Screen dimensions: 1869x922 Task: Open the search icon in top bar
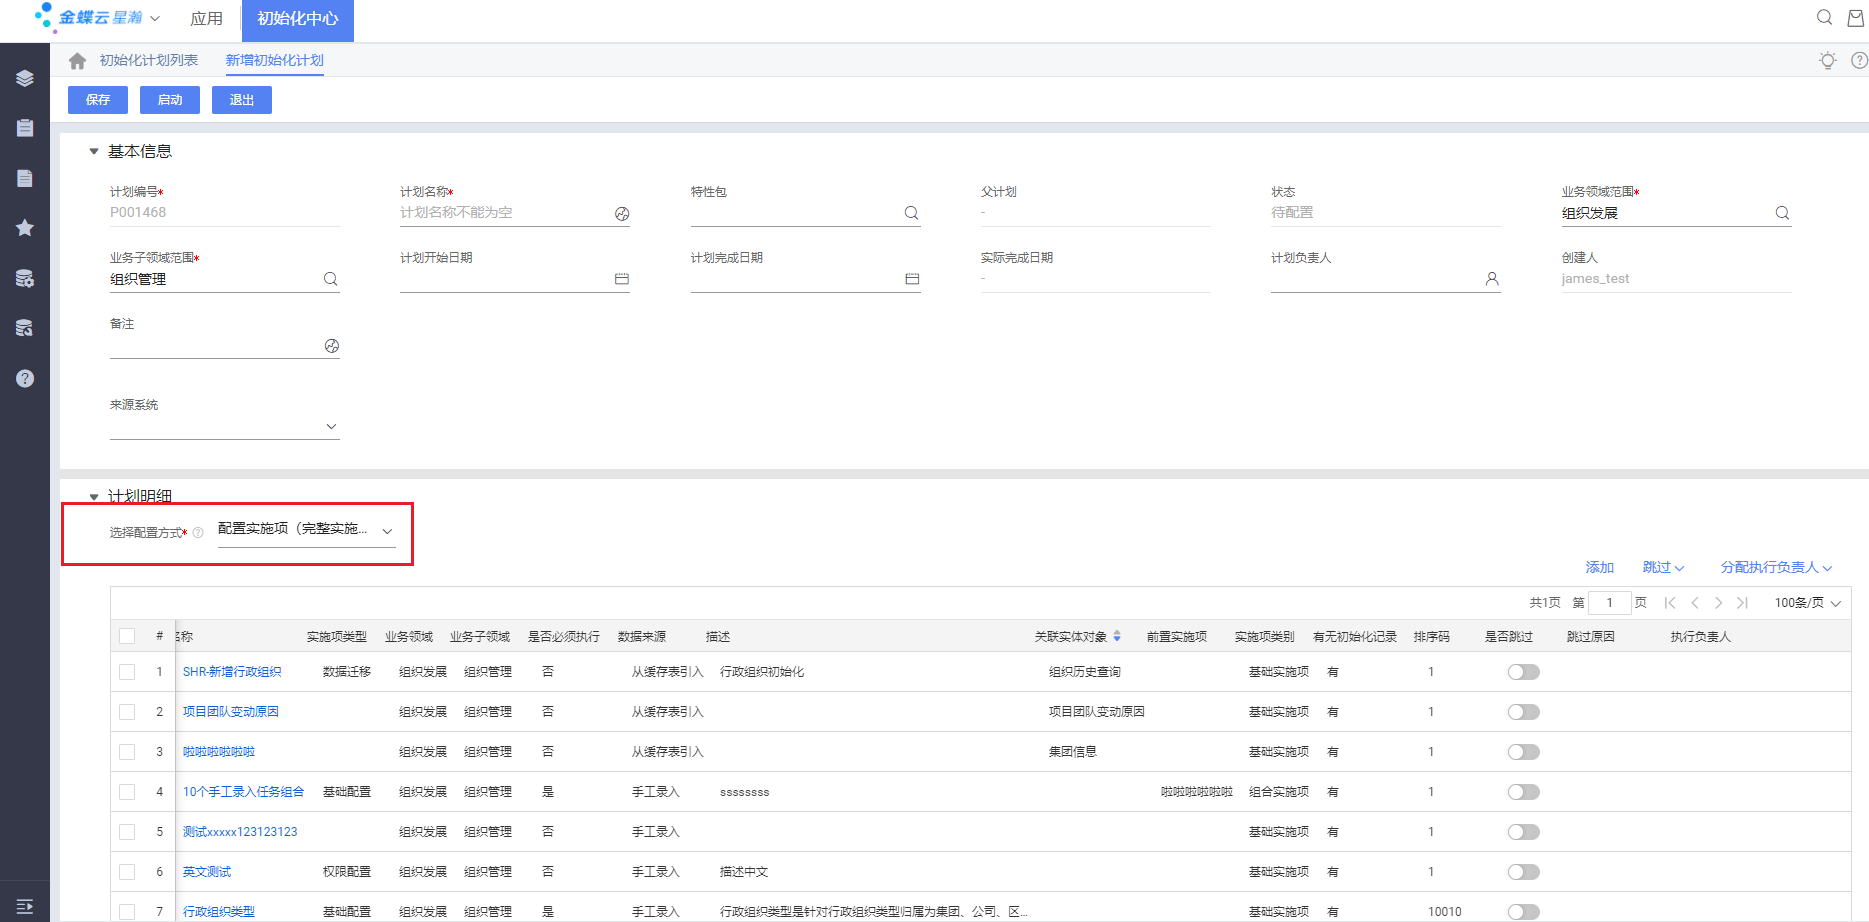click(x=1824, y=18)
